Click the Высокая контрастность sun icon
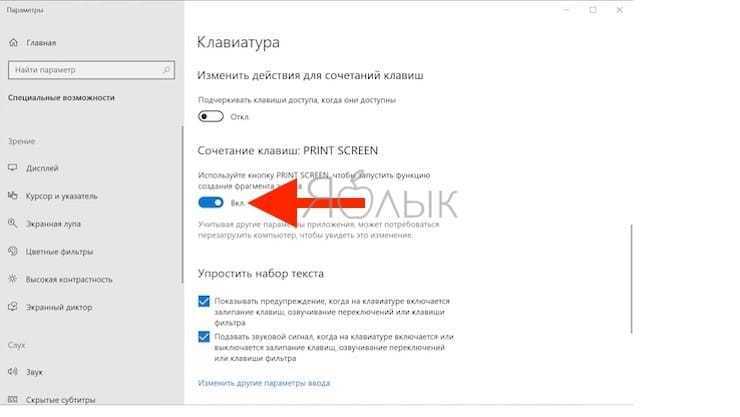Image resolution: width=740 pixels, height=417 pixels. click(x=13, y=279)
